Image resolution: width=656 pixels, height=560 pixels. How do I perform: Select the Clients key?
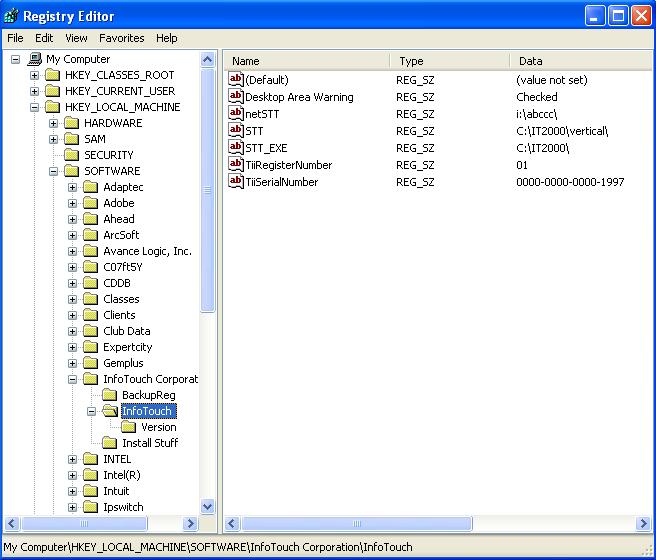[119, 315]
